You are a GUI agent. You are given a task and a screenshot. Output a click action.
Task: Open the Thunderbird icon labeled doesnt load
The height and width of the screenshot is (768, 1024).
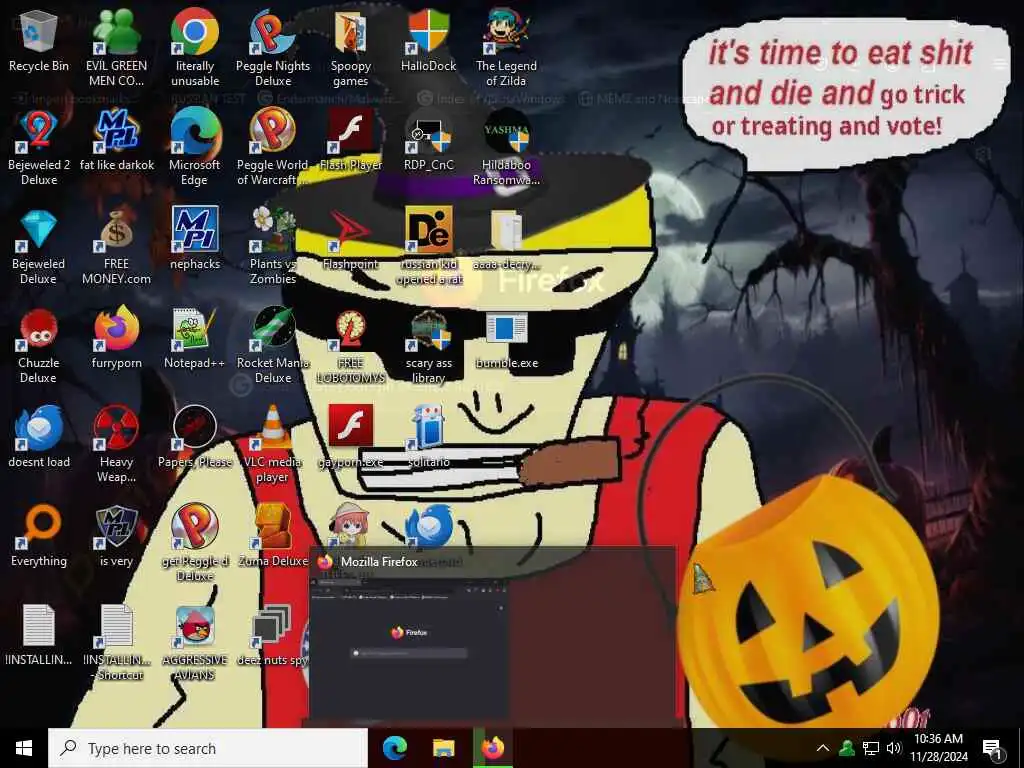[39, 438]
